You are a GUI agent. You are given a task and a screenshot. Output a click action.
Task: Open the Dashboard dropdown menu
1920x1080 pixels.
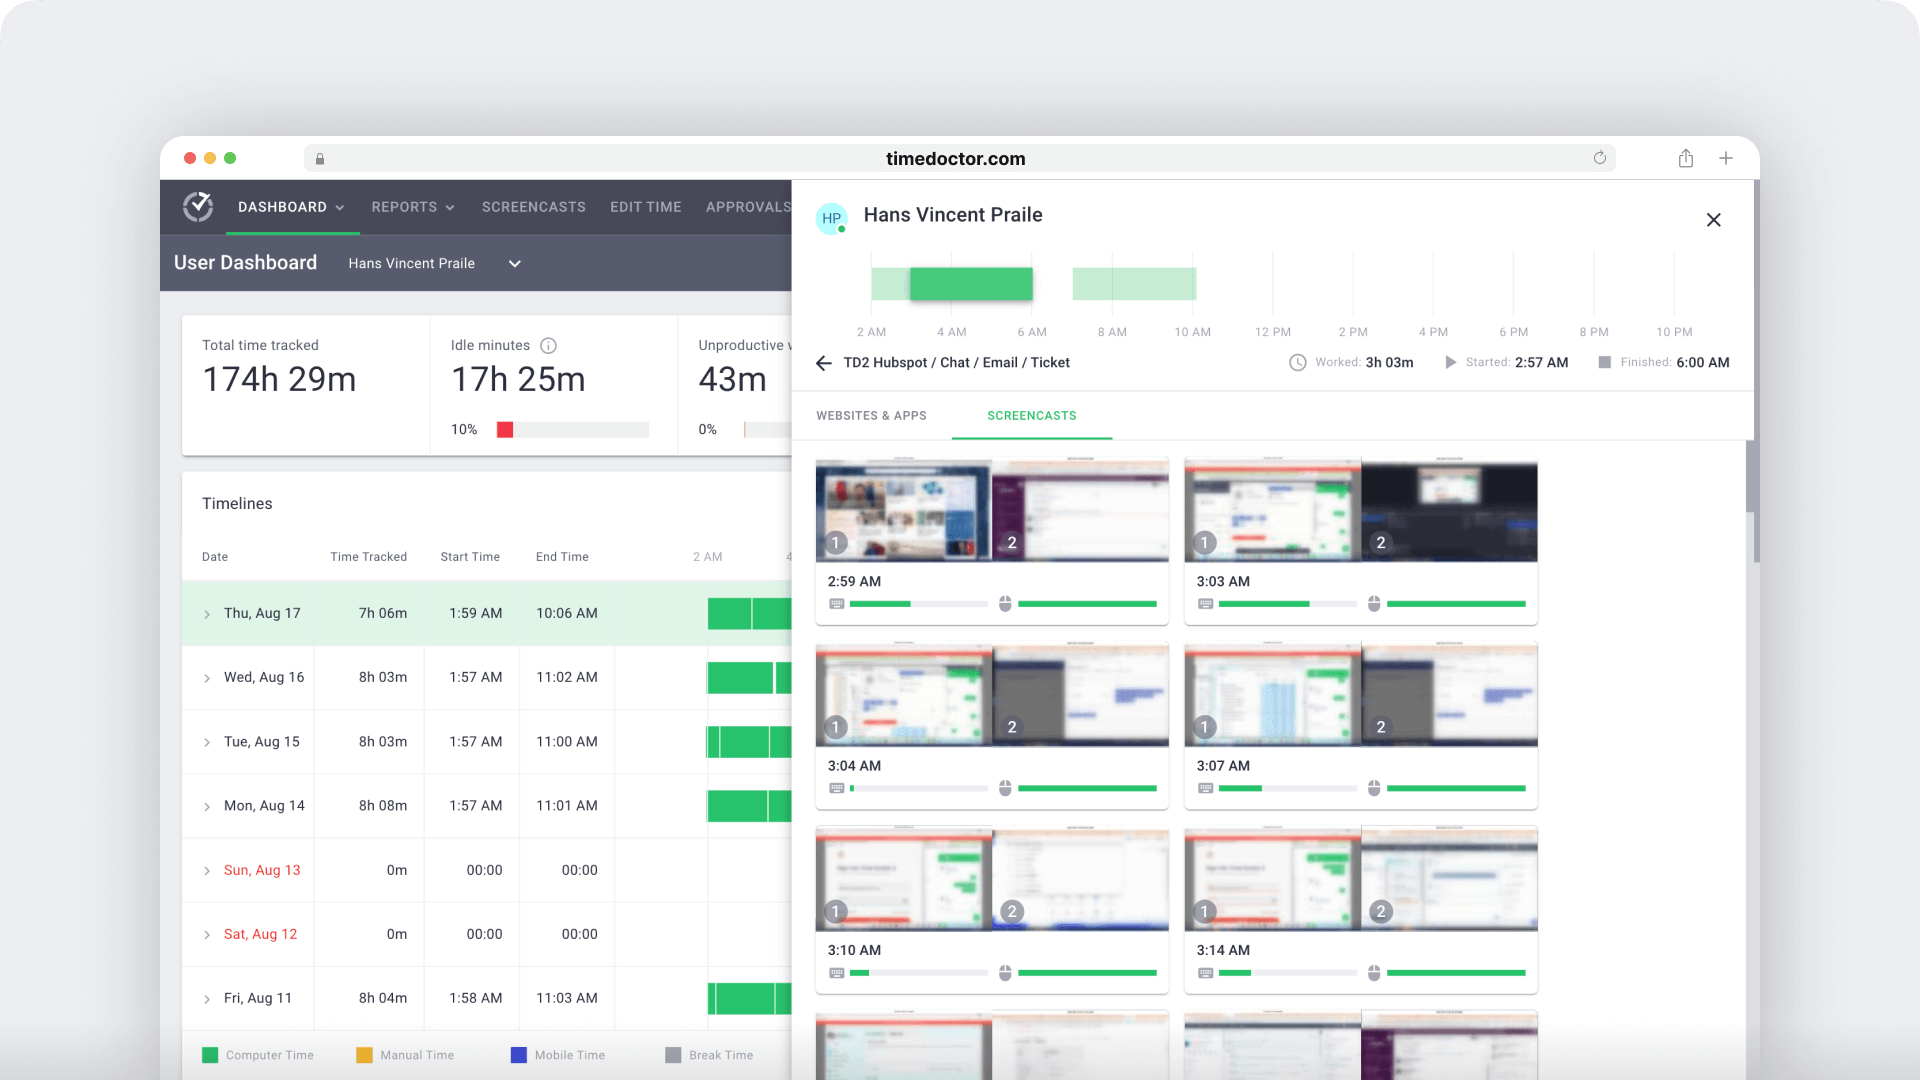[291, 207]
